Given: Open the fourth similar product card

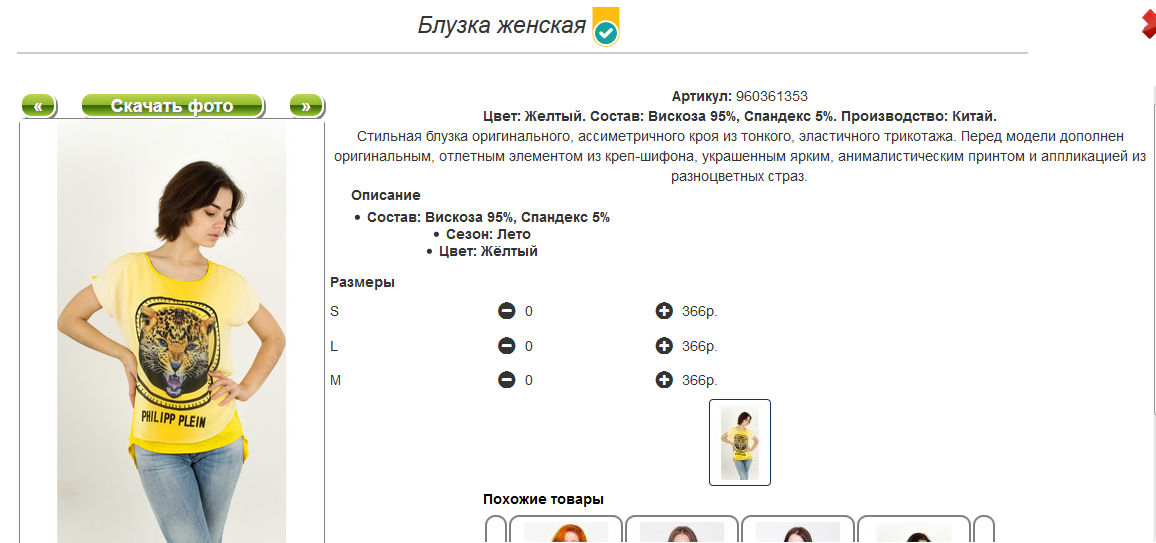Looking at the screenshot, I should tap(914, 531).
